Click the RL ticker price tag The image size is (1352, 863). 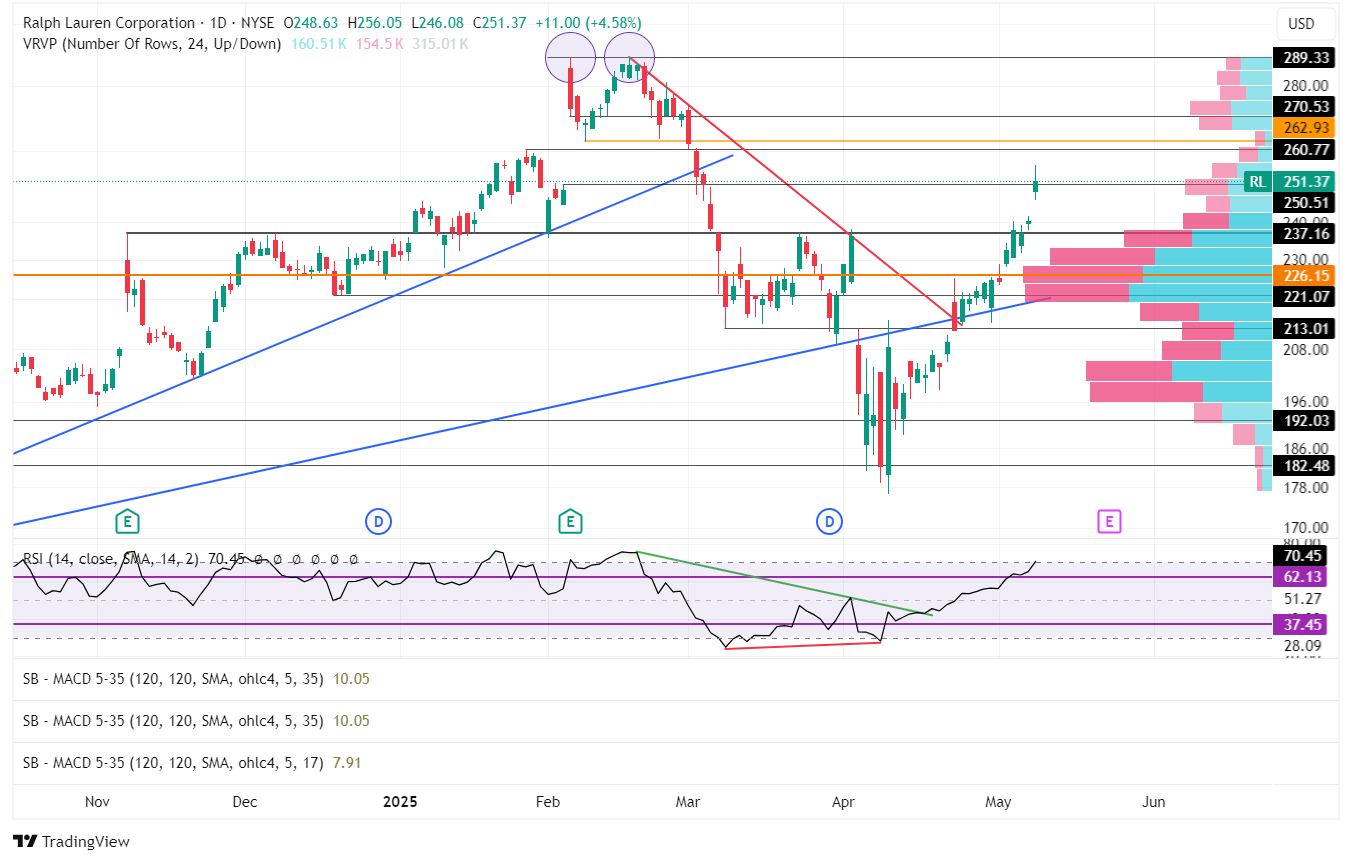point(1257,181)
